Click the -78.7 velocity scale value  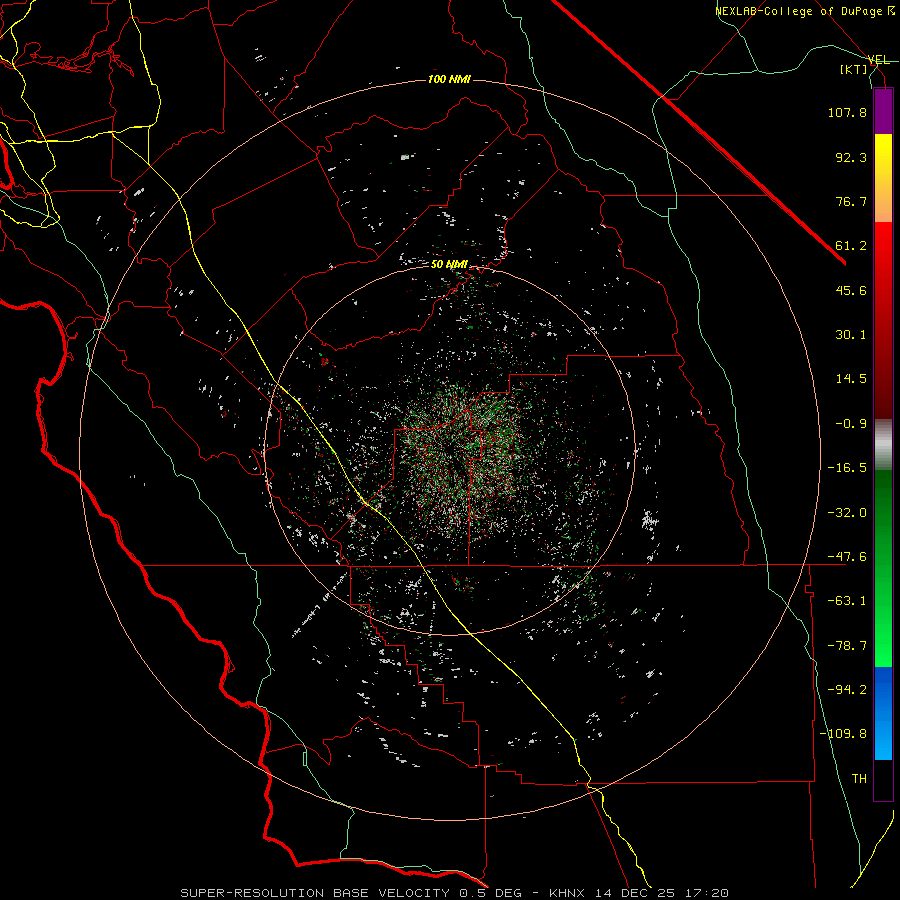pos(847,646)
